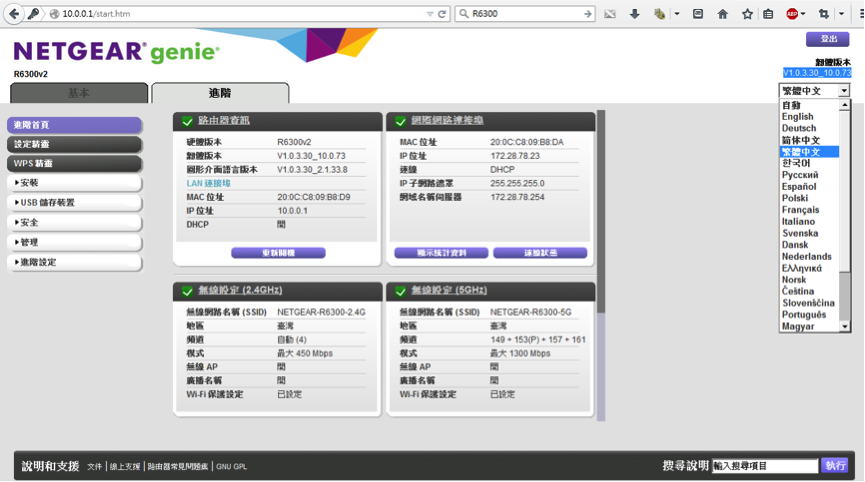Click the 重新開機 reboot button

tap(278, 253)
